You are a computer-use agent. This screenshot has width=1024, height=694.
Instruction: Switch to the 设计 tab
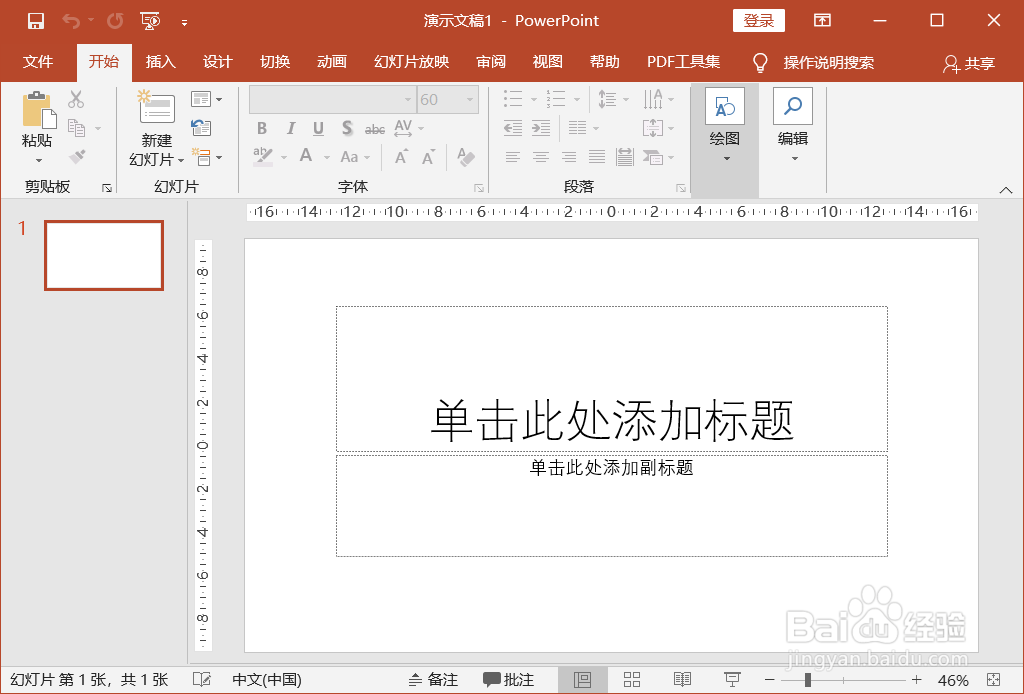(x=217, y=62)
